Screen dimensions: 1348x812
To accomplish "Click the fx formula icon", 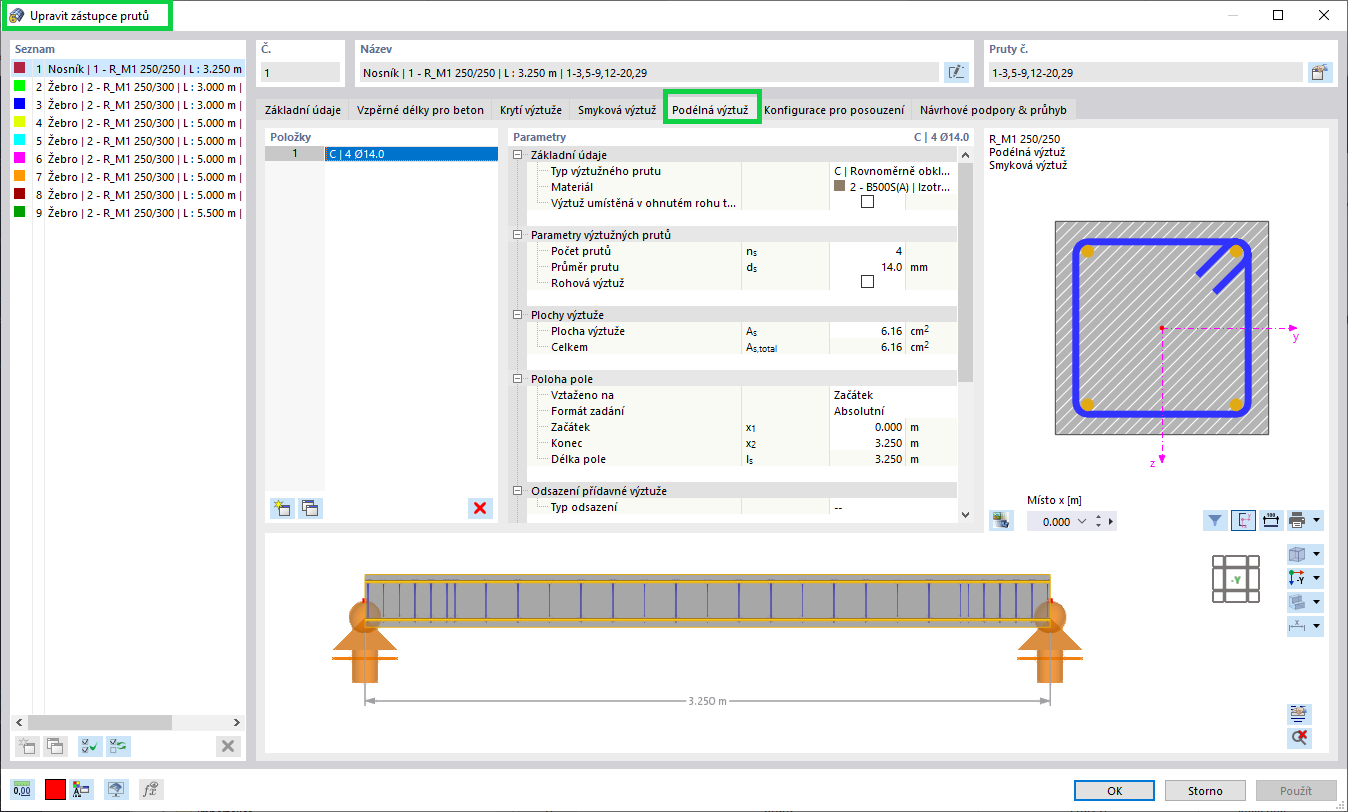I will (151, 789).
